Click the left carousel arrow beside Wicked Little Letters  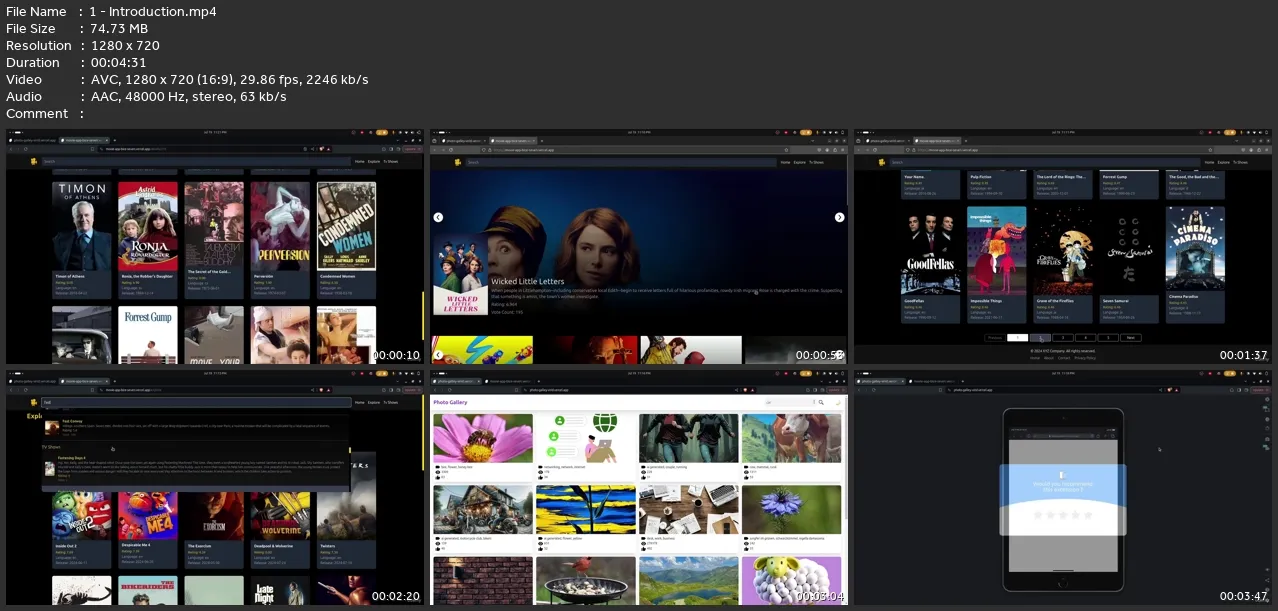(x=438, y=217)
